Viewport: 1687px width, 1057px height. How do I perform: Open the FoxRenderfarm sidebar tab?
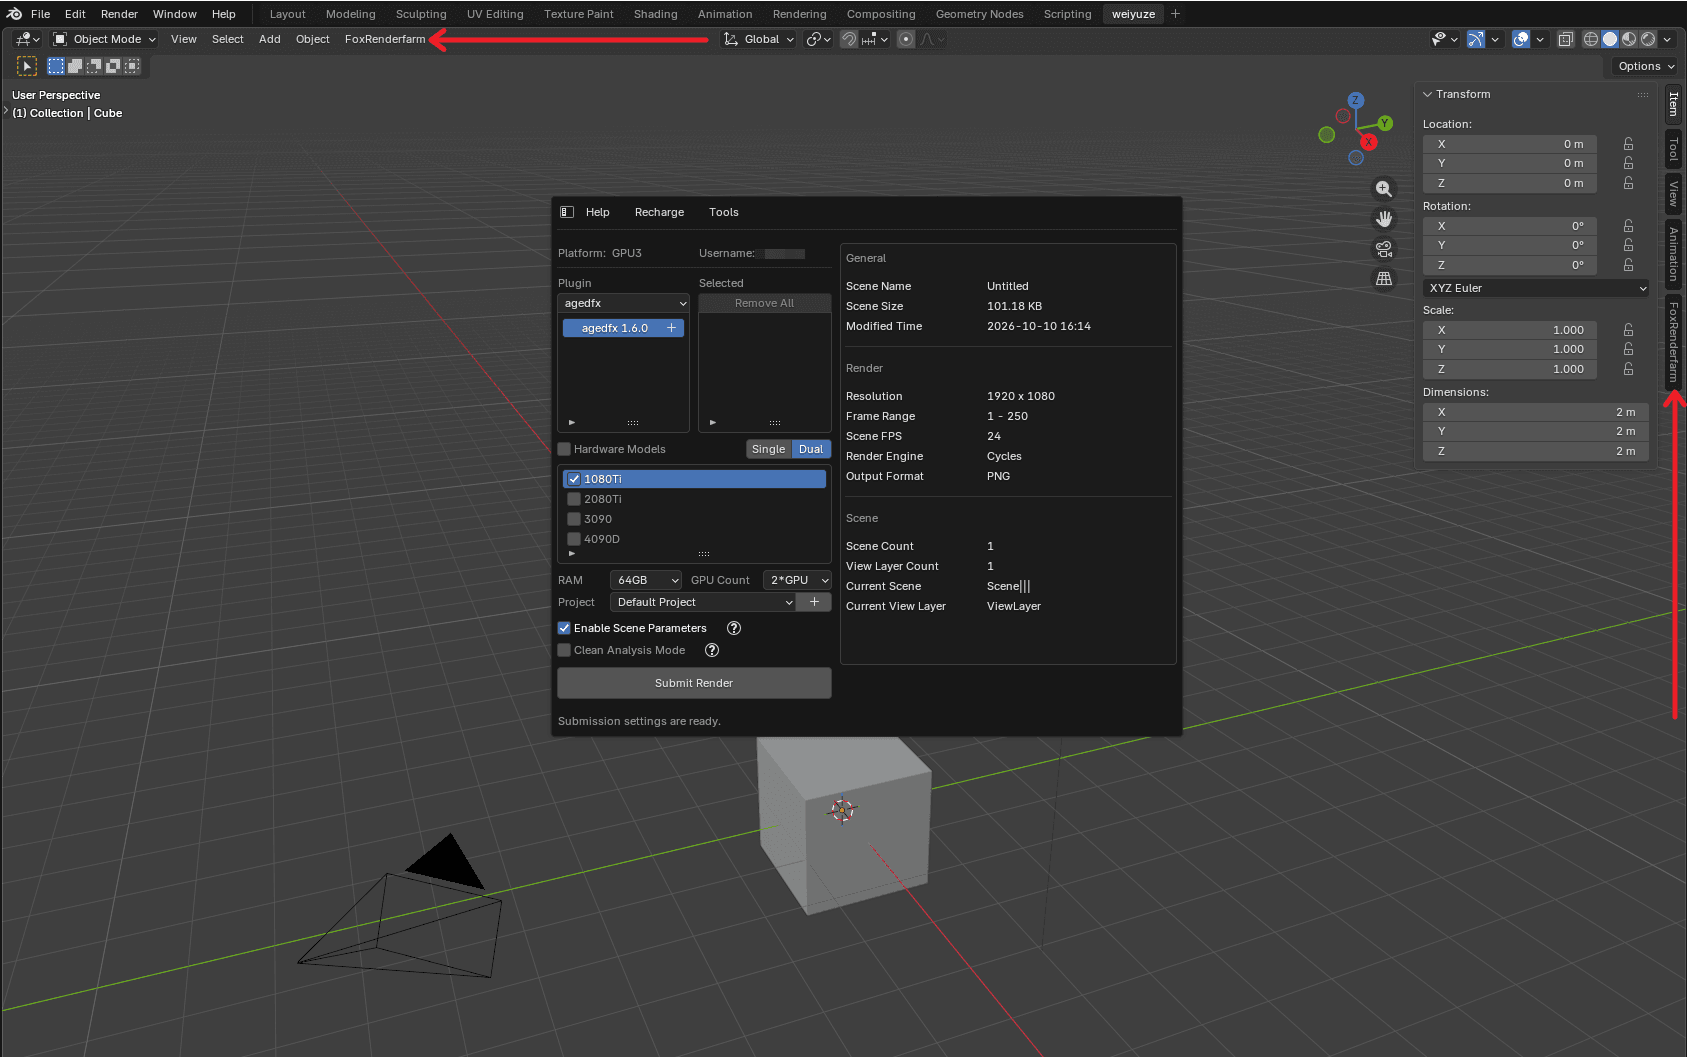point(1673,341)
